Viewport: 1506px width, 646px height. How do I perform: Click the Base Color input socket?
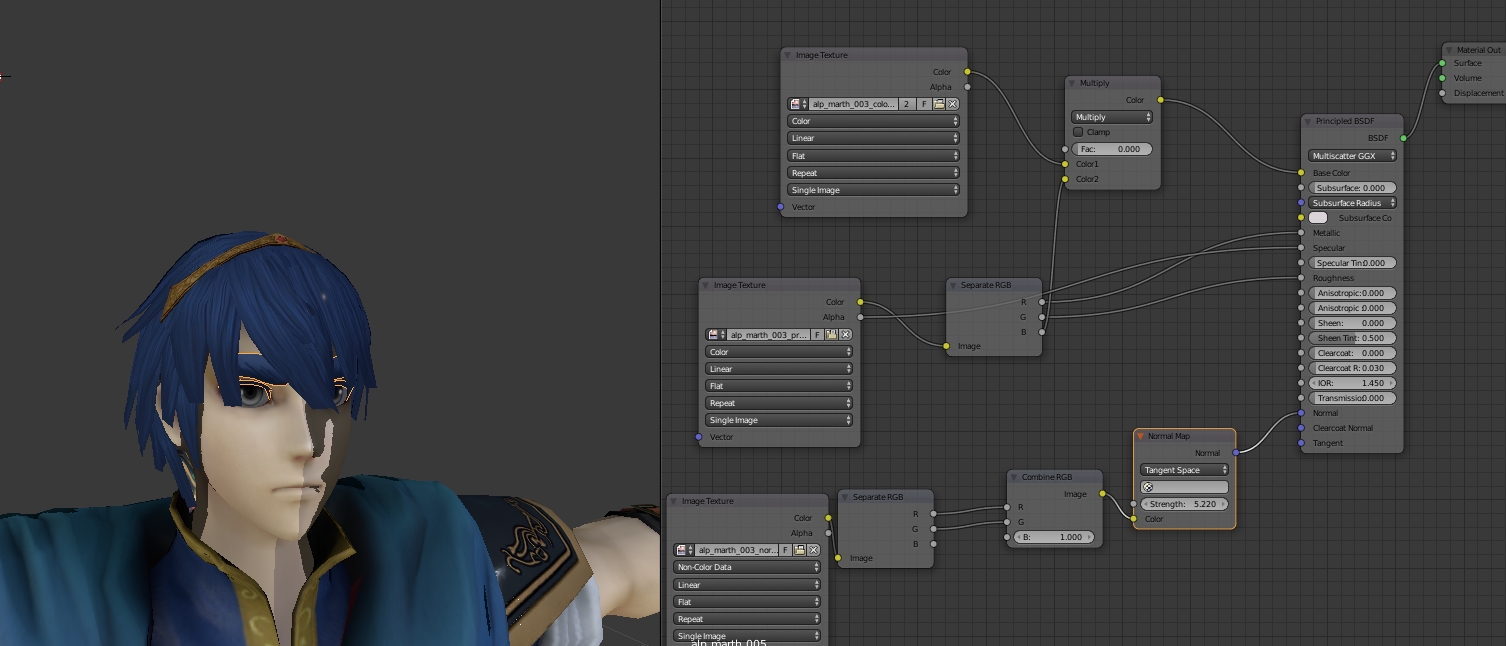1301,173
